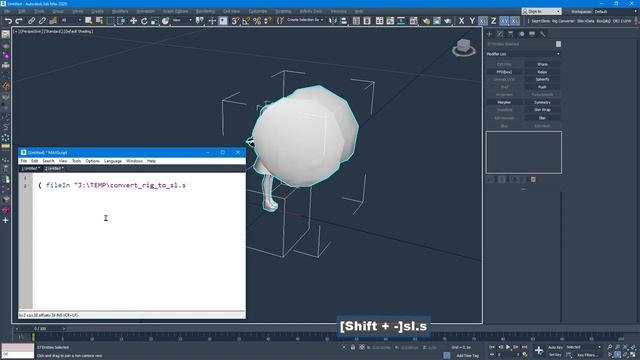The width and height of the screenshot is (640, 360).
Task: Click the Redo arrow in main toolbar
Action: pyautogui.click(x=19, y=21)
